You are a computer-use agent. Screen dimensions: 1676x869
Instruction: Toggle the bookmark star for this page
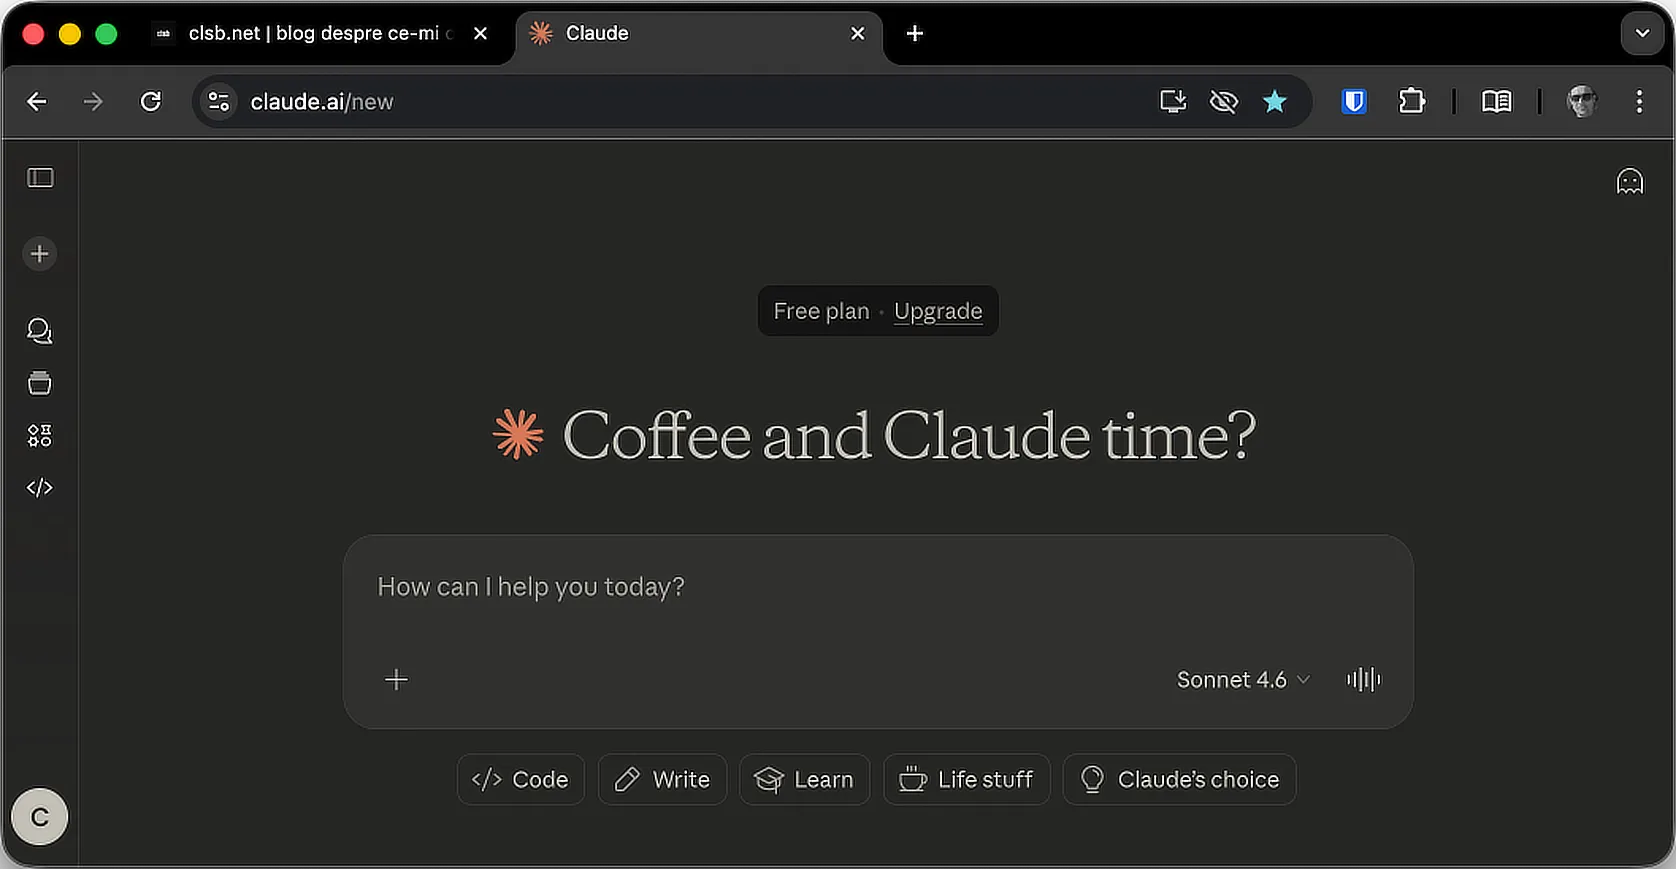click(x=1274, y=101)
